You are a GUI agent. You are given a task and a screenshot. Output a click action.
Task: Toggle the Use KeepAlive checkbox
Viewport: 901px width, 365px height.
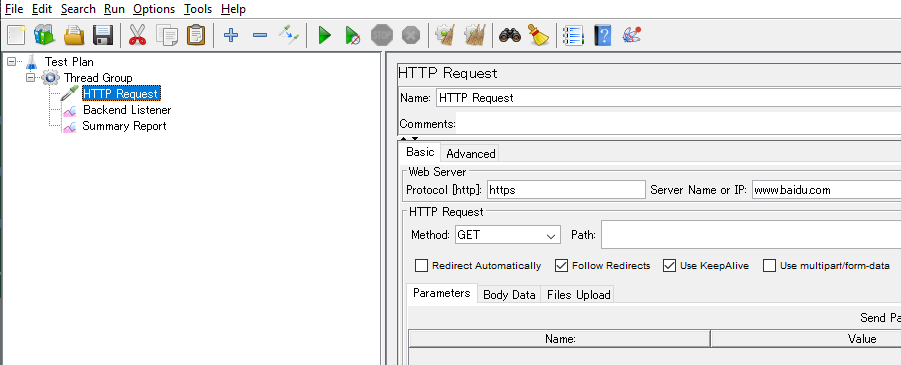pyautogui.click(x=669, y=266)
